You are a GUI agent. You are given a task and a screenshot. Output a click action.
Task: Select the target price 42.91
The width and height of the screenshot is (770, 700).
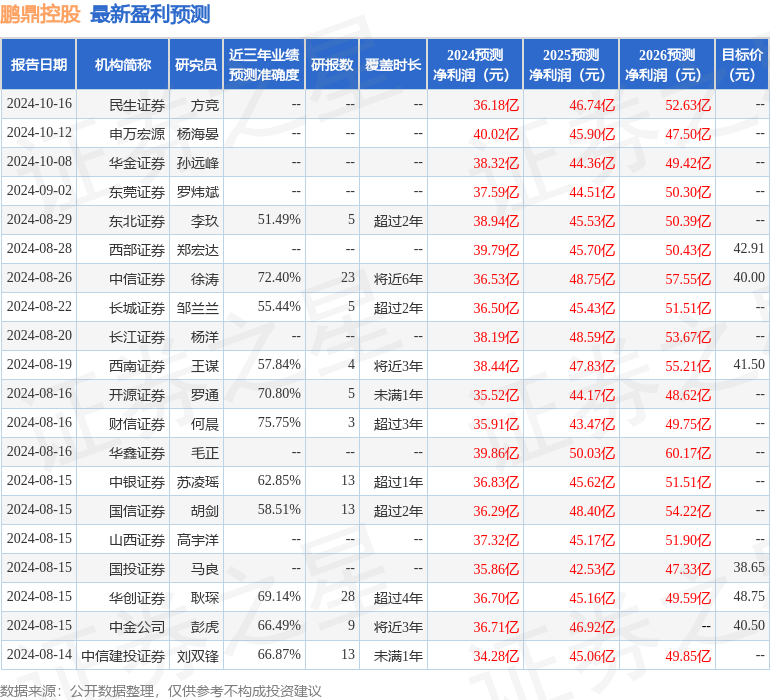[749, 249]
